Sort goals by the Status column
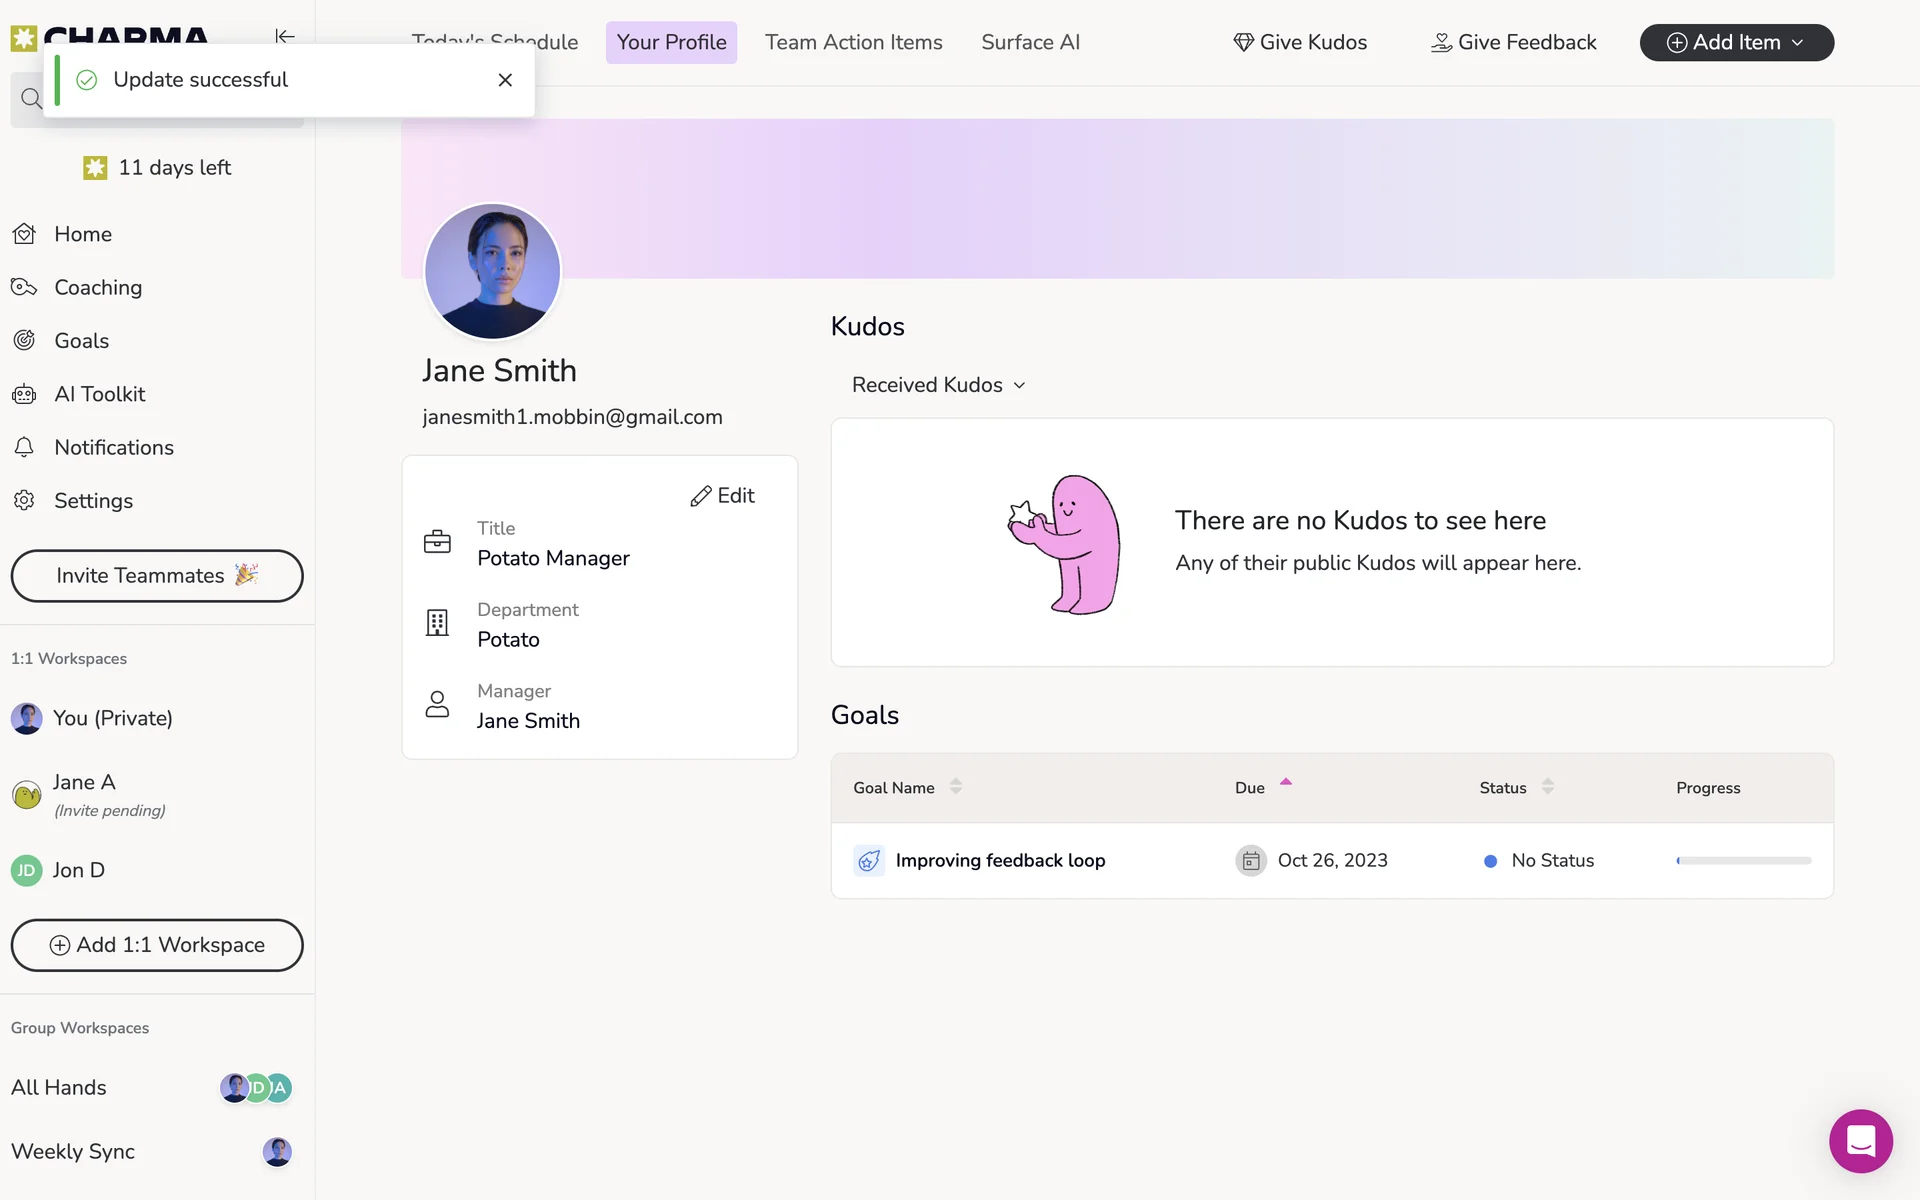This screenshot has height=1200, width=1920. pyautogui.click(x=1547, y=787)
